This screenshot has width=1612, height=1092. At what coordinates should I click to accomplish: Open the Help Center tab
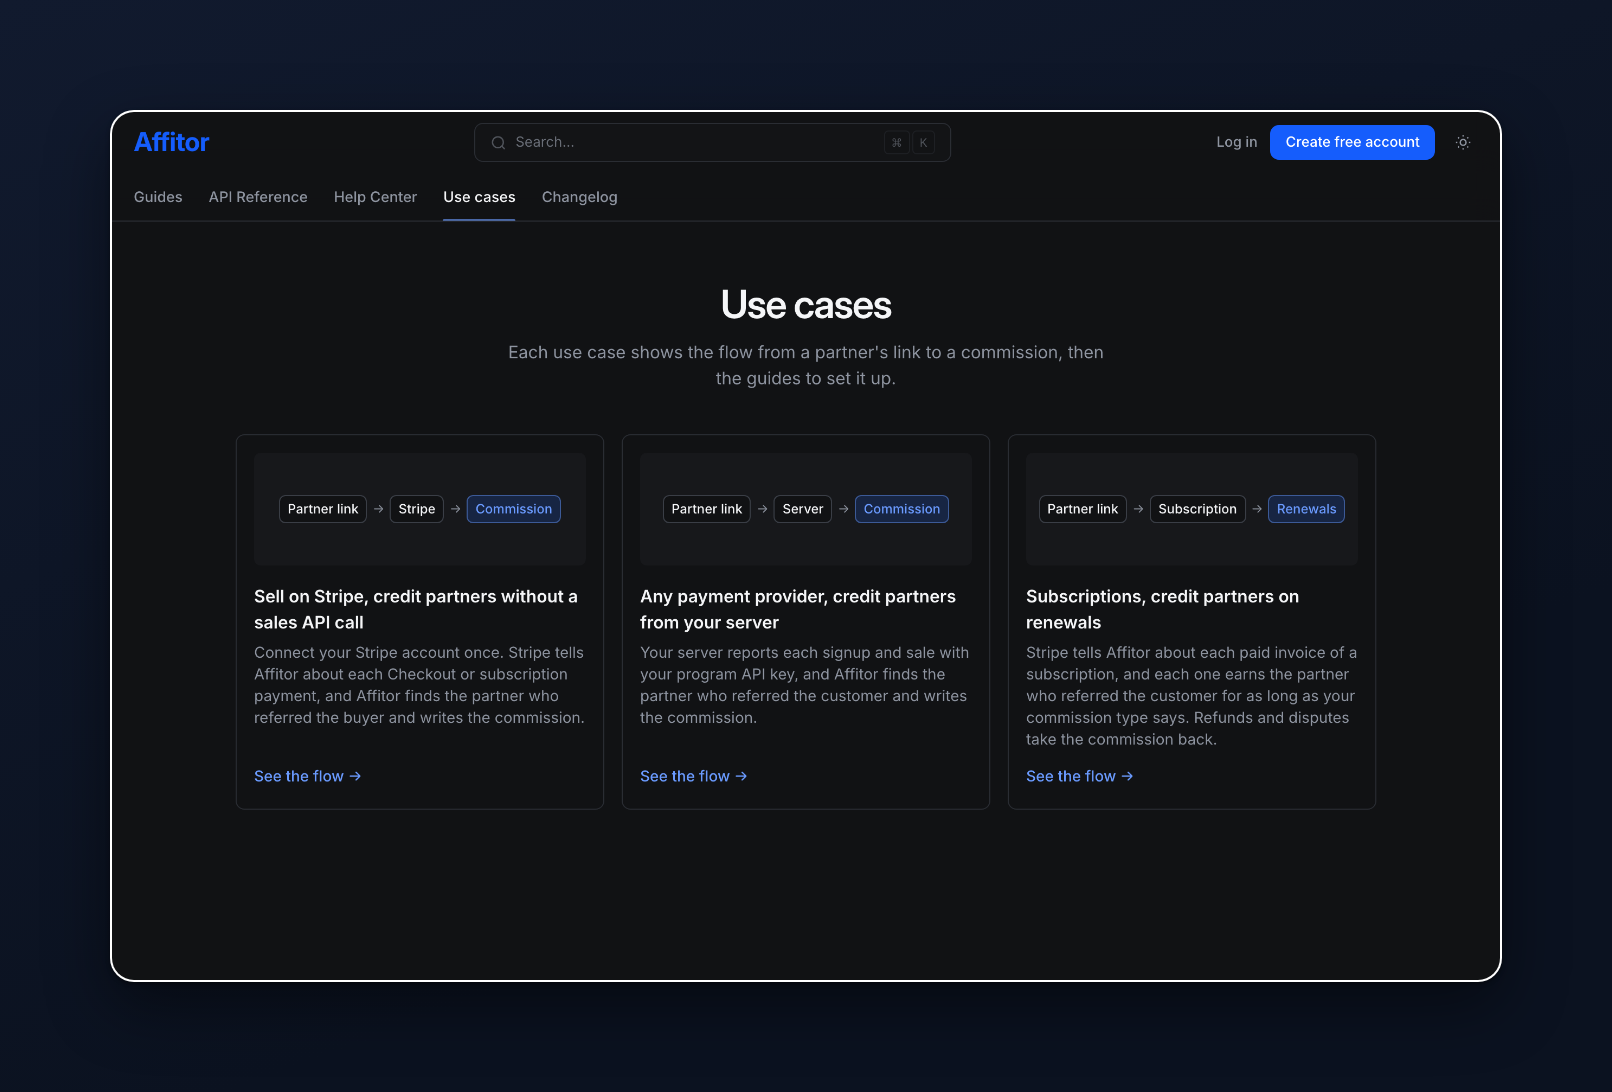pos(375,197)
